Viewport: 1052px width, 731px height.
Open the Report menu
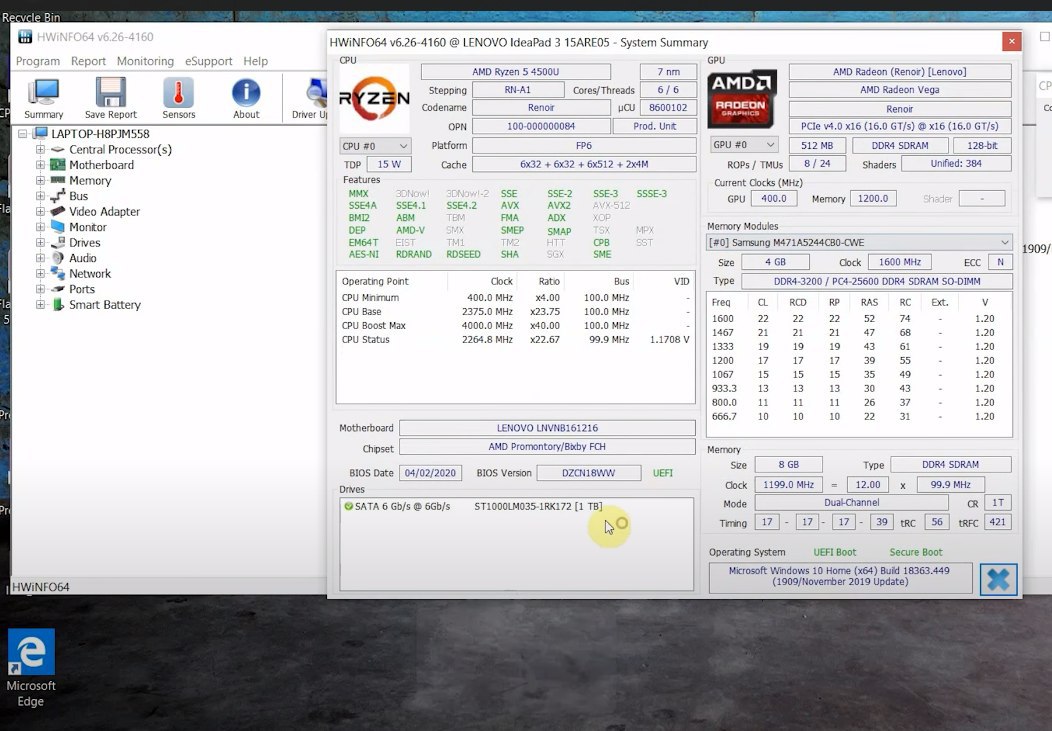pyautogui.click(x=89, y=61)
